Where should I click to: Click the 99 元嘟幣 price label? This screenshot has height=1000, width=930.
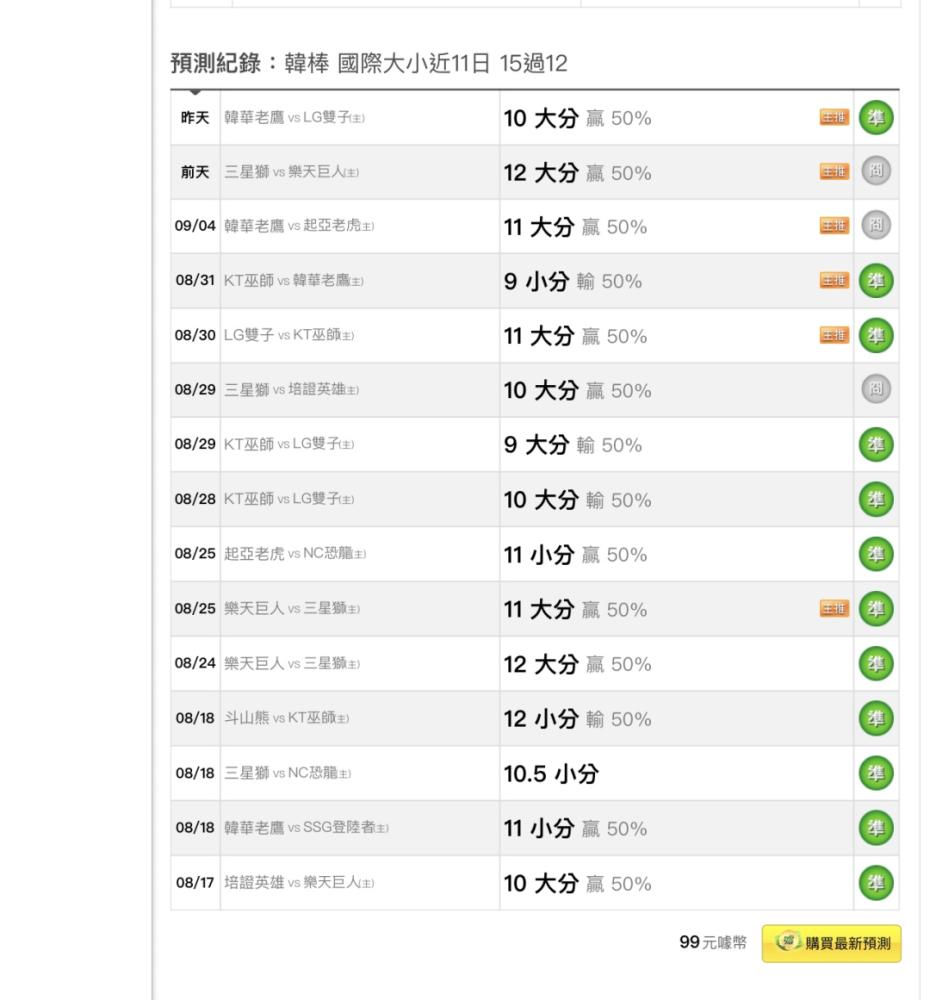click(x=712, y=943)
